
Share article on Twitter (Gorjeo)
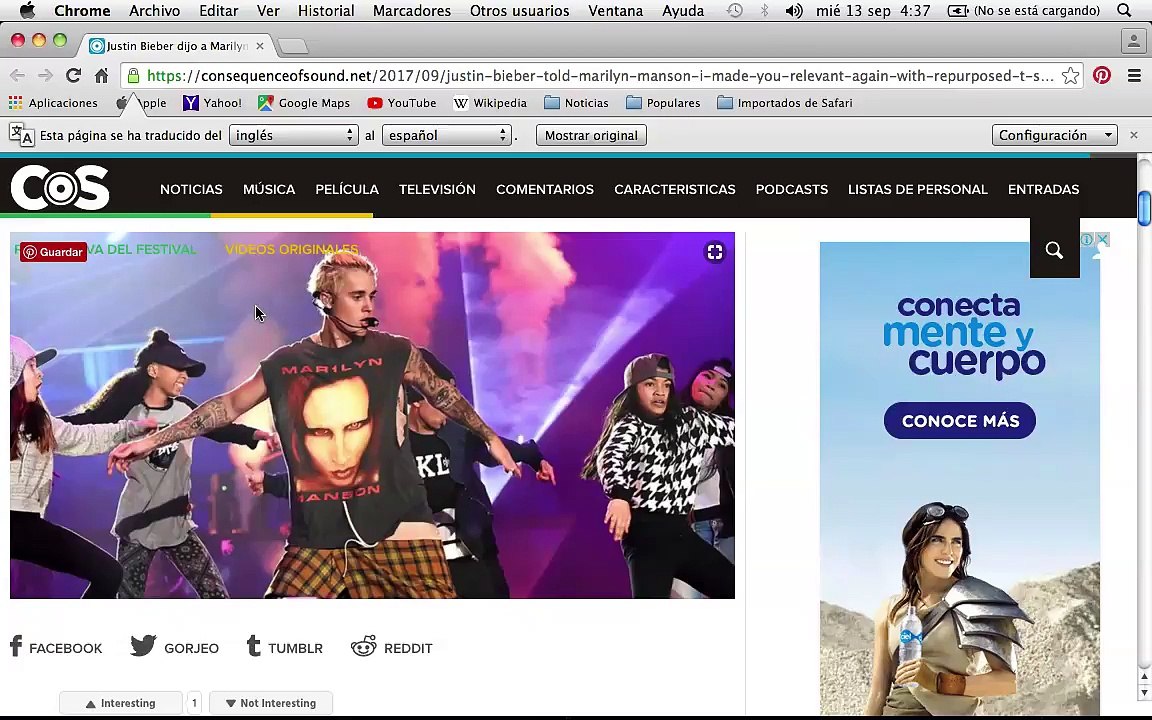174,647
